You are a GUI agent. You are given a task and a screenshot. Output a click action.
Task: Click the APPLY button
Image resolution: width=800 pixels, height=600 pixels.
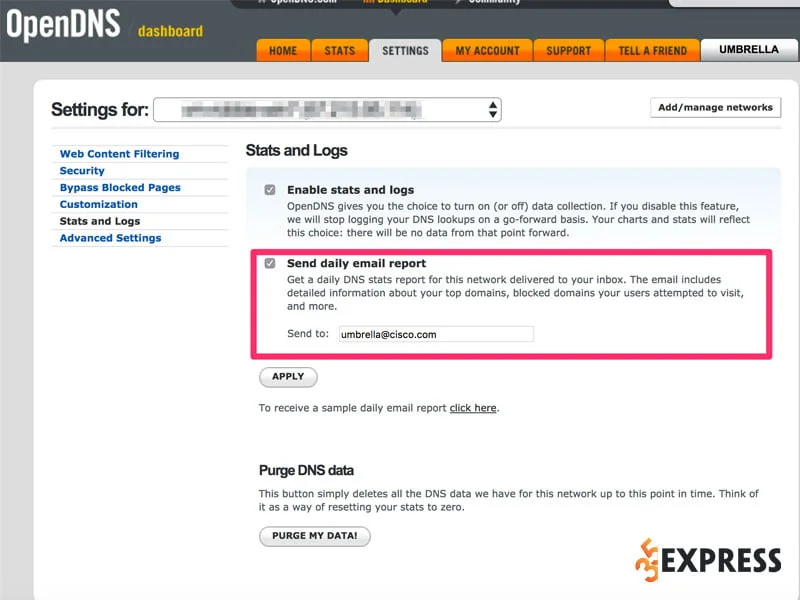(288, 377)
